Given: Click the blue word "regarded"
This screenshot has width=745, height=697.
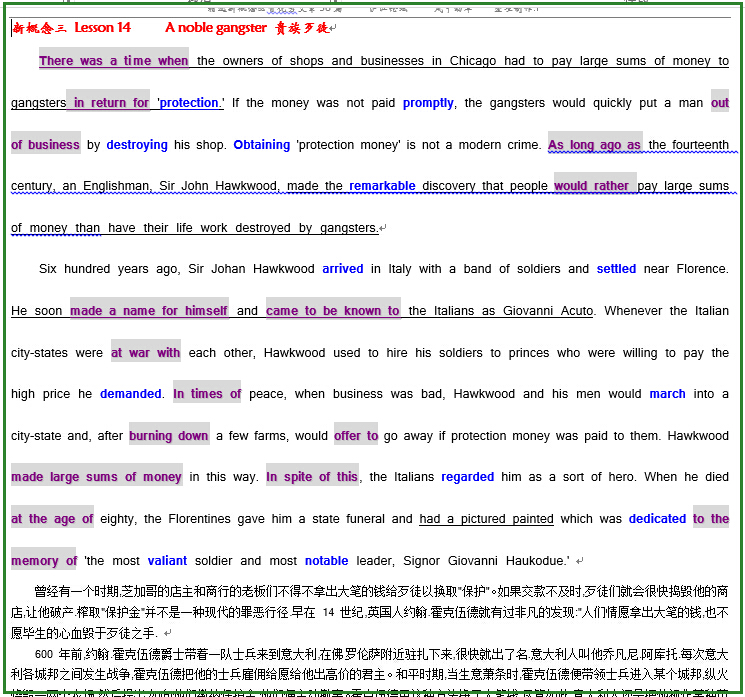Looking at the screenshot, I should coord(467,477).
